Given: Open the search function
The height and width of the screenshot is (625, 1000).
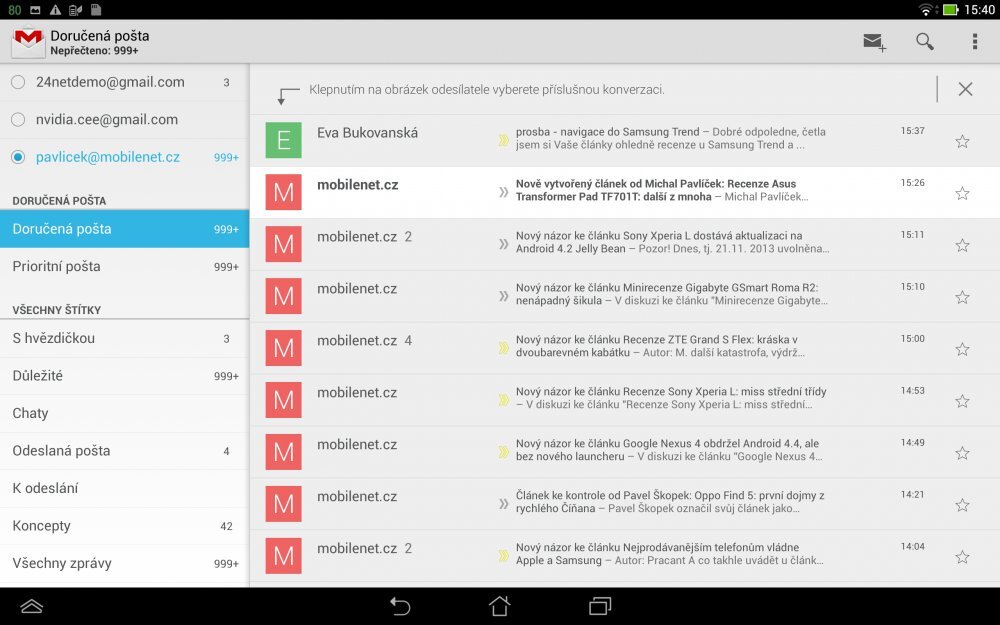Looking at the screenshot, I should click(x=924, y=42).
